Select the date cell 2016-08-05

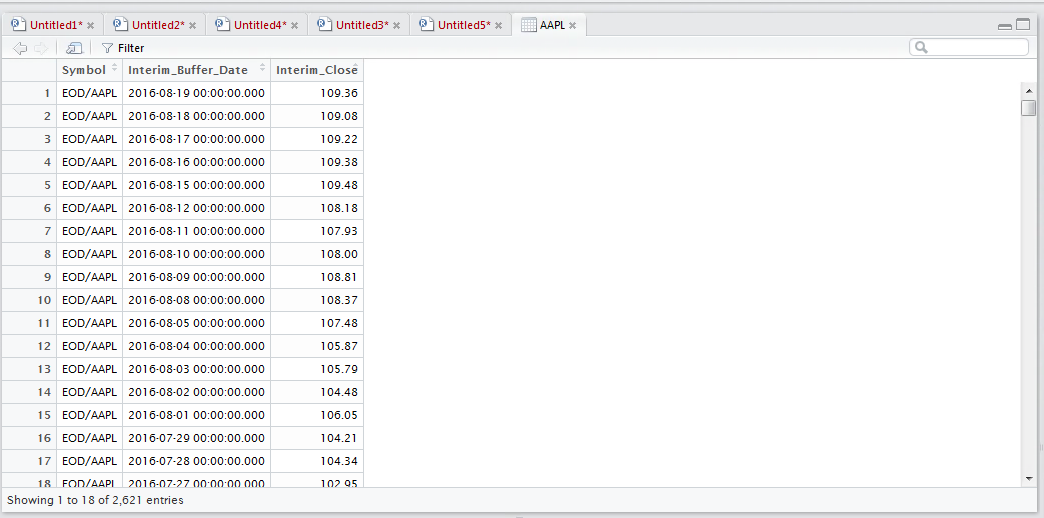pyautogui.click(x=196, y=323)
